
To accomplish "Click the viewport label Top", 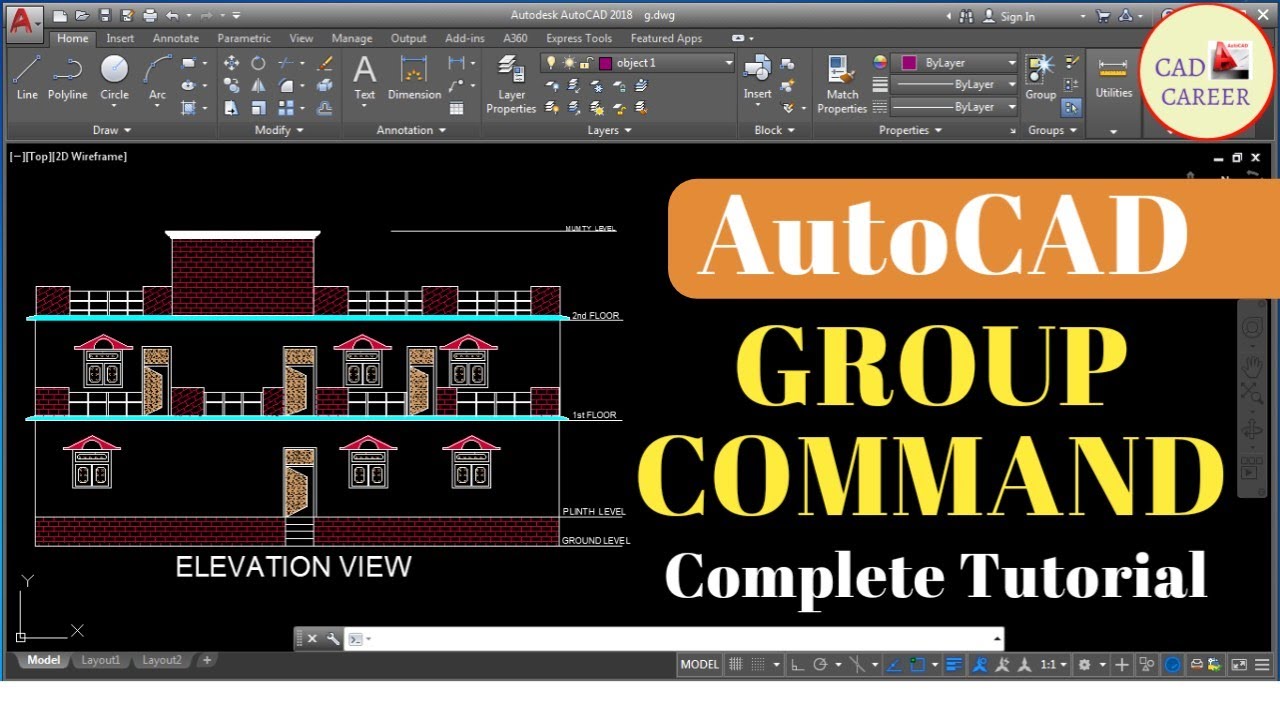I will click(40, 157).
